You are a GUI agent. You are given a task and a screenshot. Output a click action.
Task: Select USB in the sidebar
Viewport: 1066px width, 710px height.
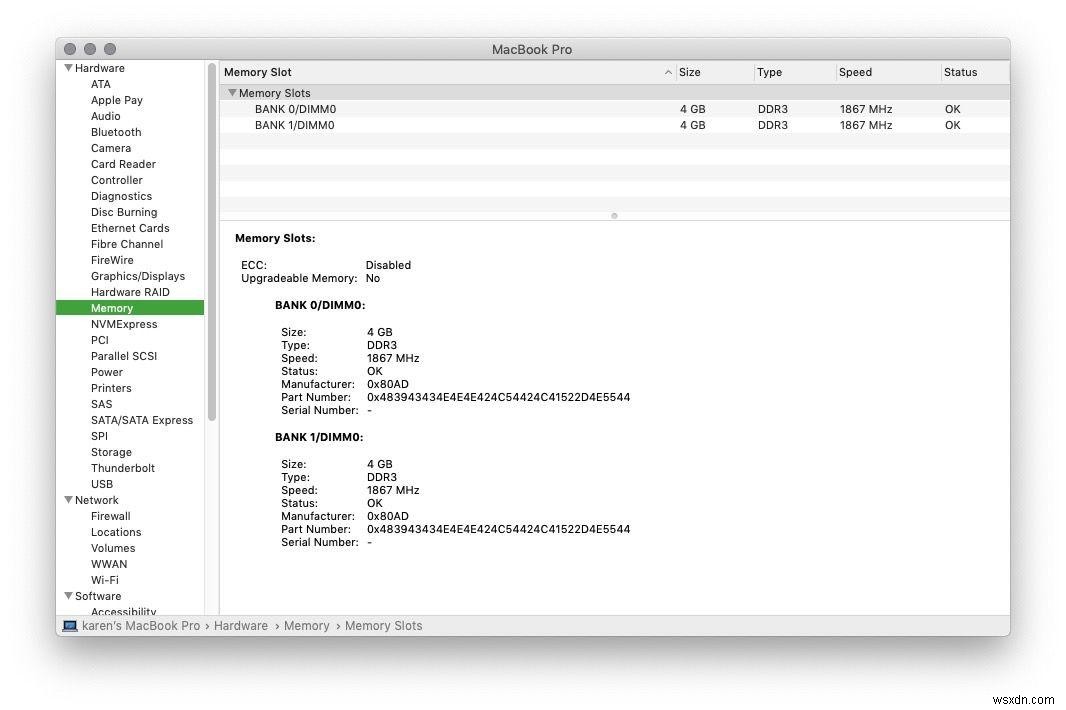102,484
